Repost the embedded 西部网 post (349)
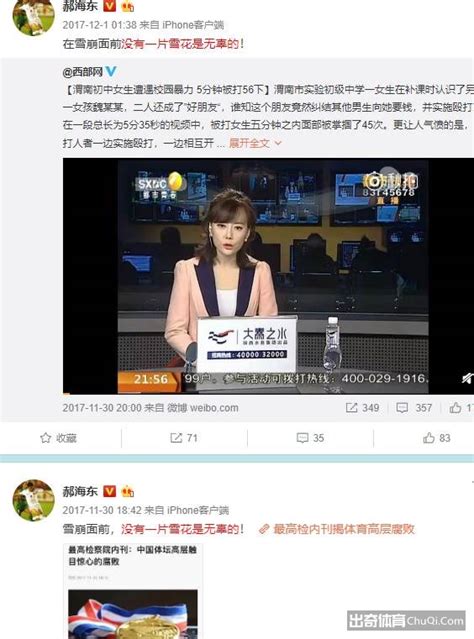Image resolution: width=474 pixels, height=639 pixels. tap(362, 408)
